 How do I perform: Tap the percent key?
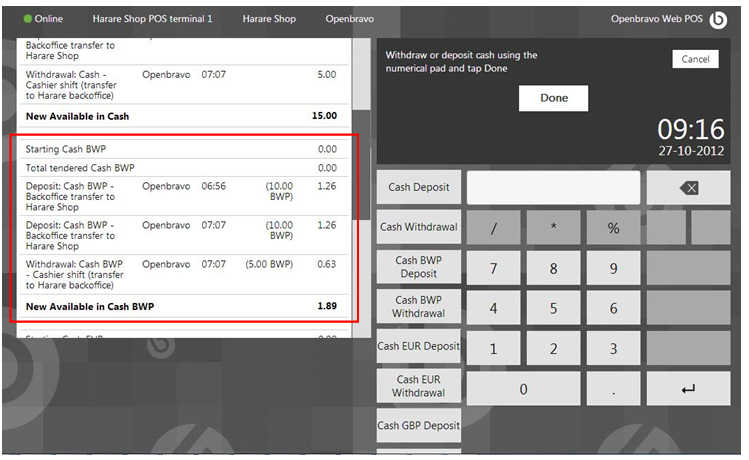coord(613,228)
